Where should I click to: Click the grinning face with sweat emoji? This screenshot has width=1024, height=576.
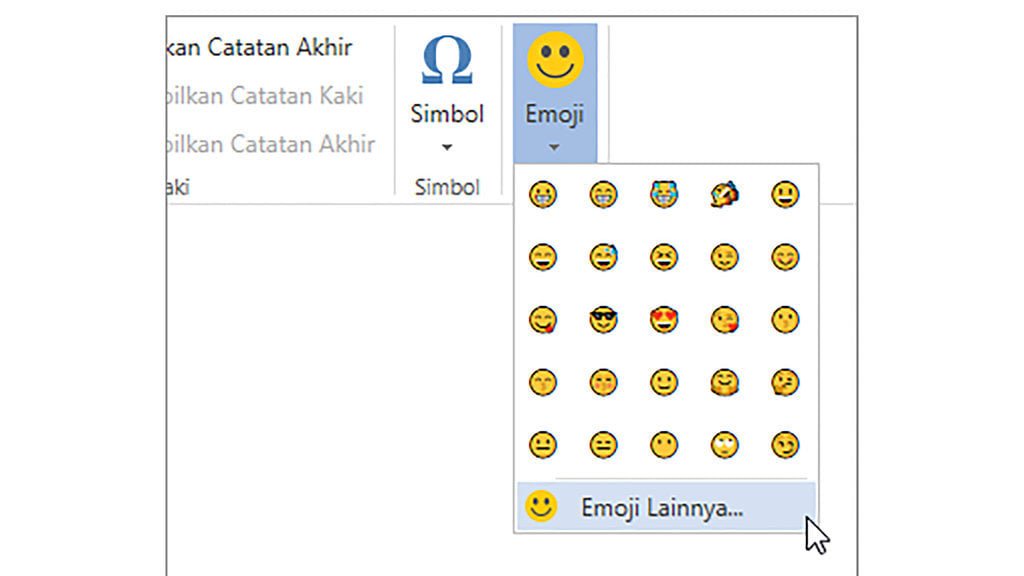click(x=601, y=256)
